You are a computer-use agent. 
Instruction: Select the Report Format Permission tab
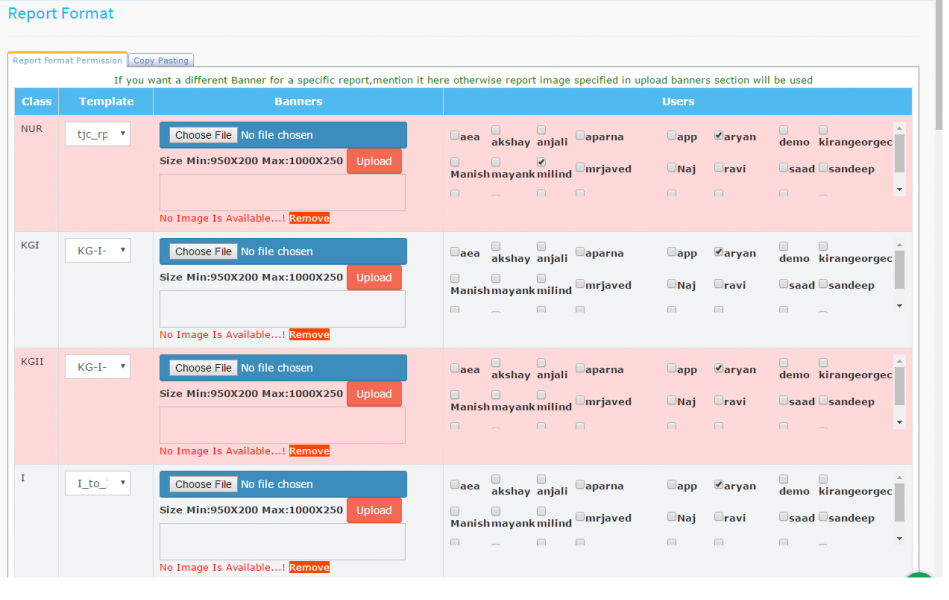point(67,61)
